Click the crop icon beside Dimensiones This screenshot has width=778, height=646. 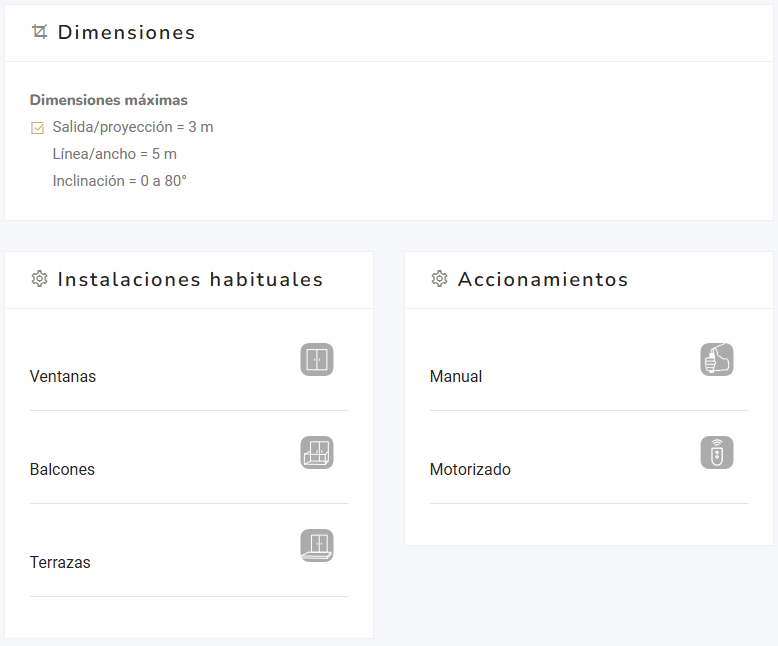point(39,32)
